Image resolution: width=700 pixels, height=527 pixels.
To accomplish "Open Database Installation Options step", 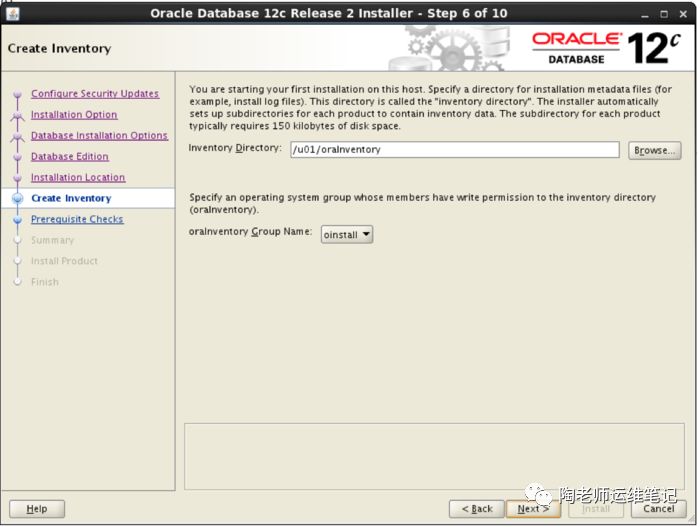I will (x=99, y=136).
